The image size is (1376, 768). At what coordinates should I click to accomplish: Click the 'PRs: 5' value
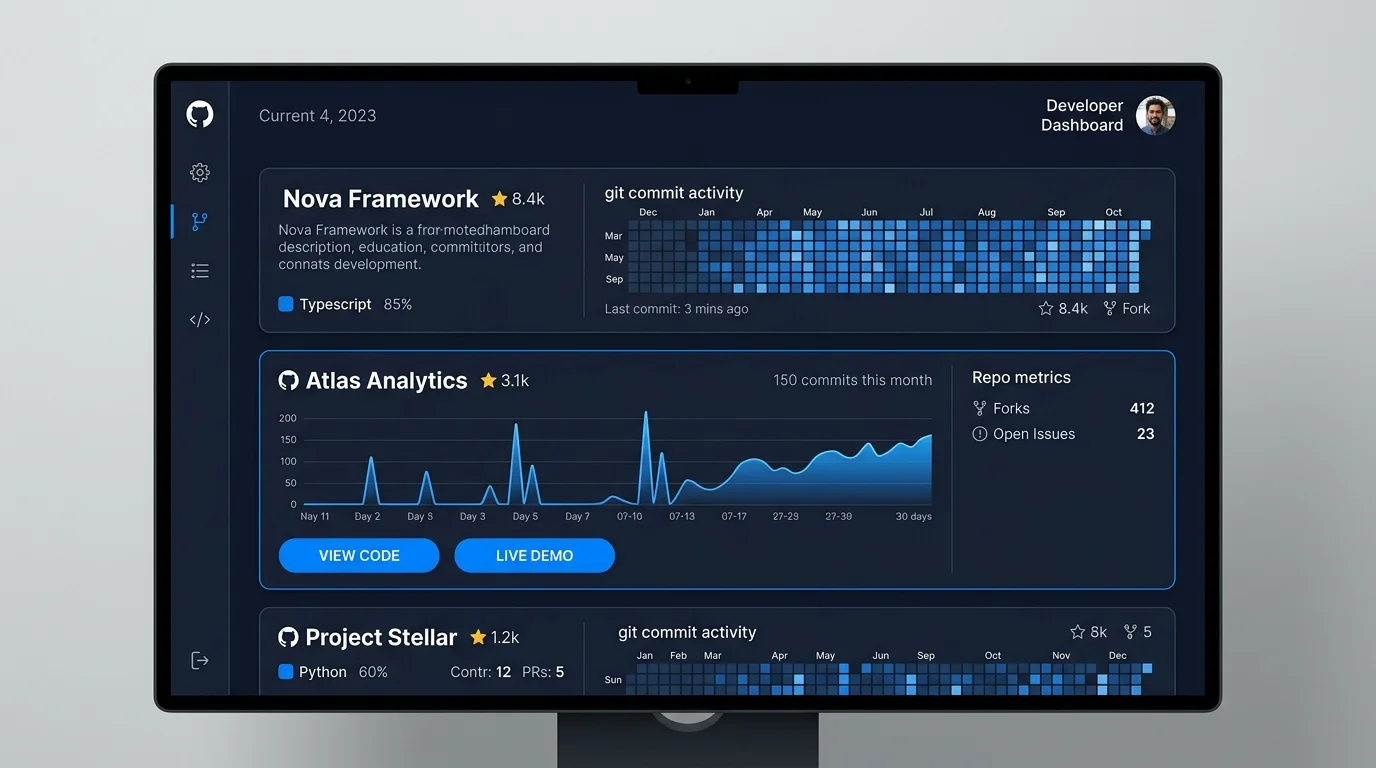(x=543, y=672)
